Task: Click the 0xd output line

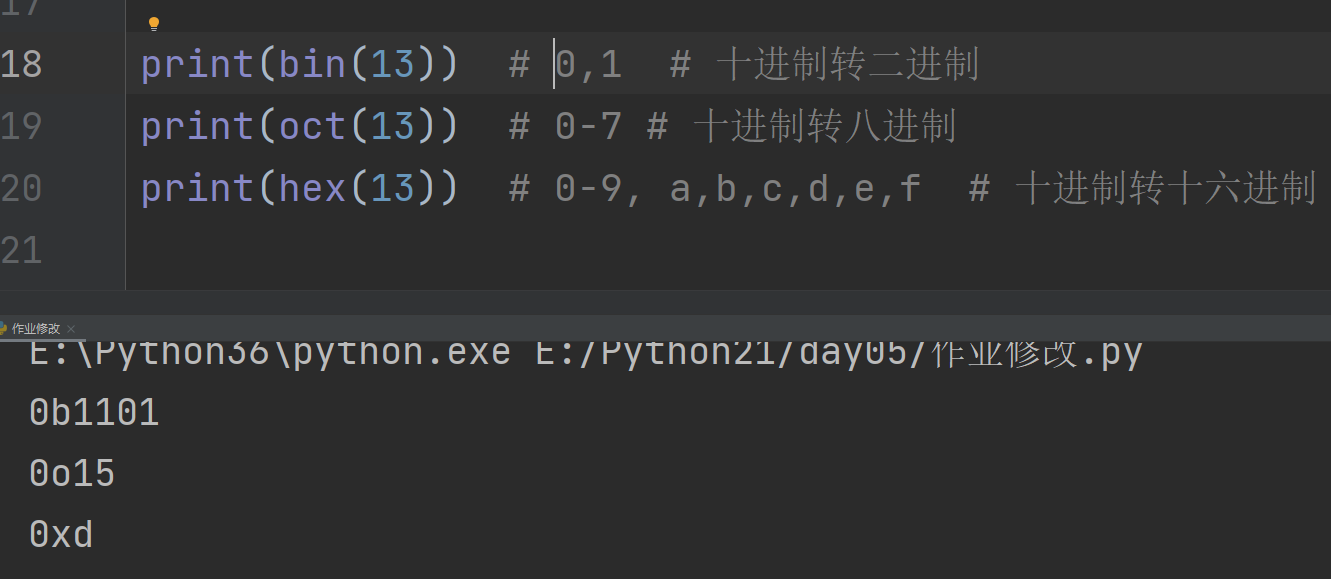Action: (x=61, y=534)
